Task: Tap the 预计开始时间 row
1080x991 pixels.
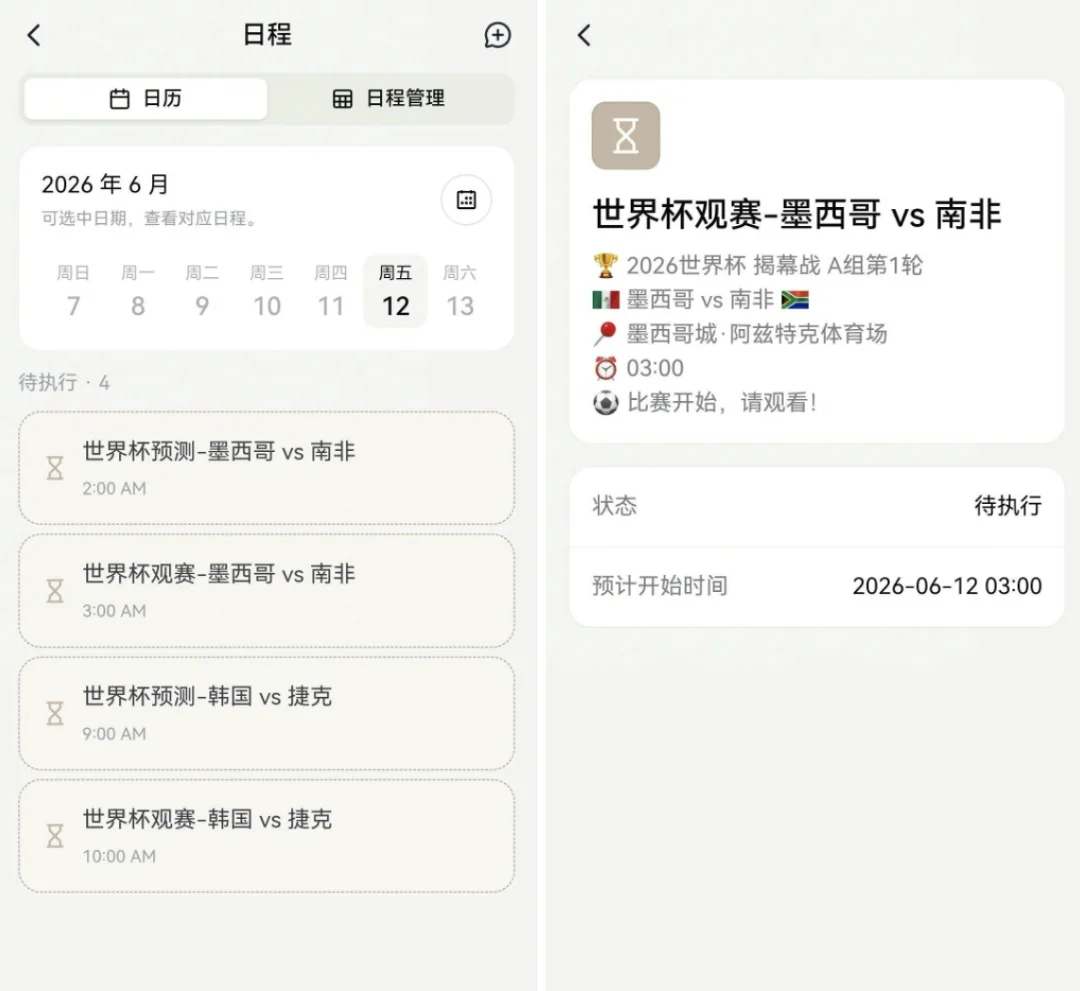Action: click(x=816, y=586)
